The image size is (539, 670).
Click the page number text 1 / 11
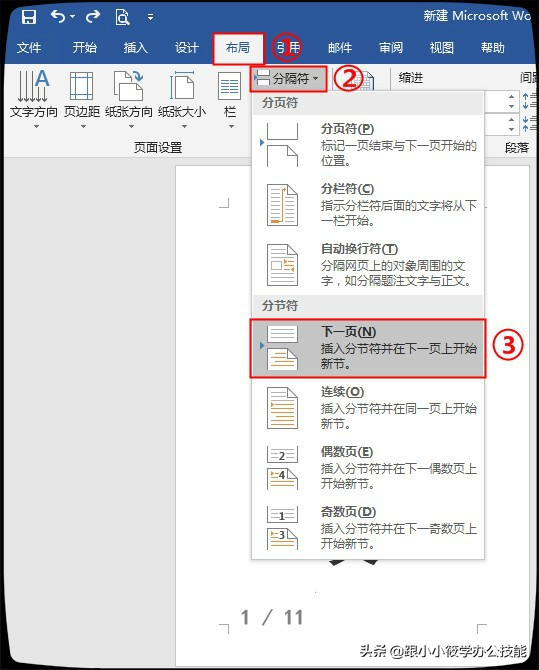(272, 617)
